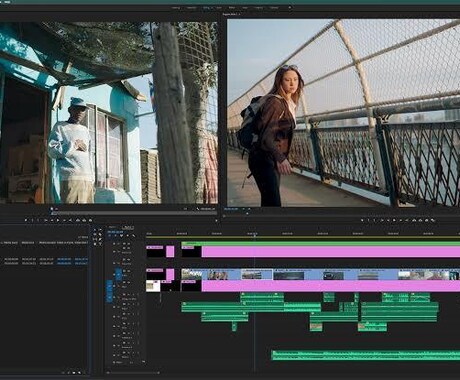Select the Razor tool
This screenshot has height=380, width=460.
tap(100, 234)
